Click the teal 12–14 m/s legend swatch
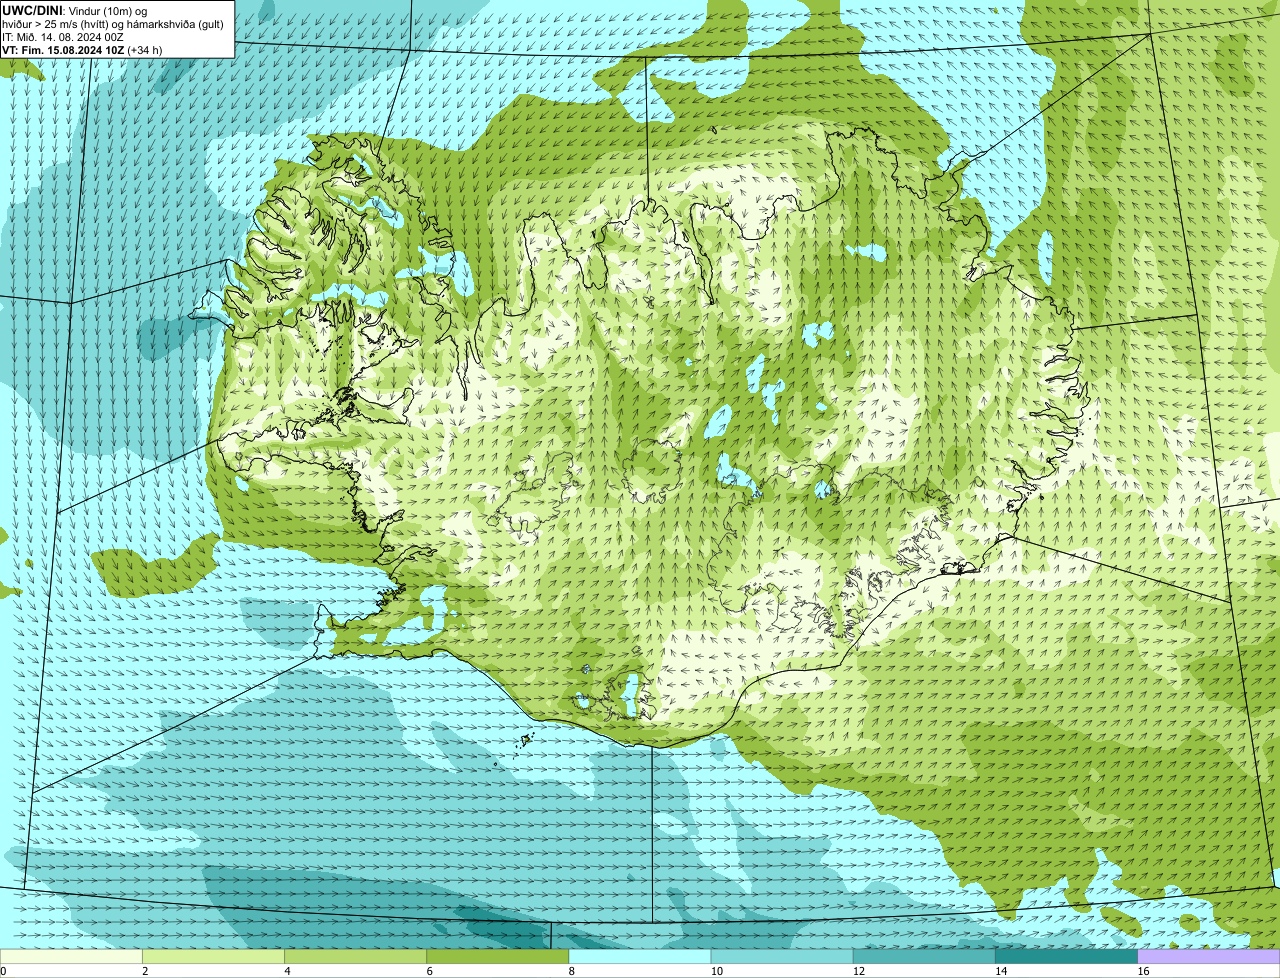 (x=924, y=957)
